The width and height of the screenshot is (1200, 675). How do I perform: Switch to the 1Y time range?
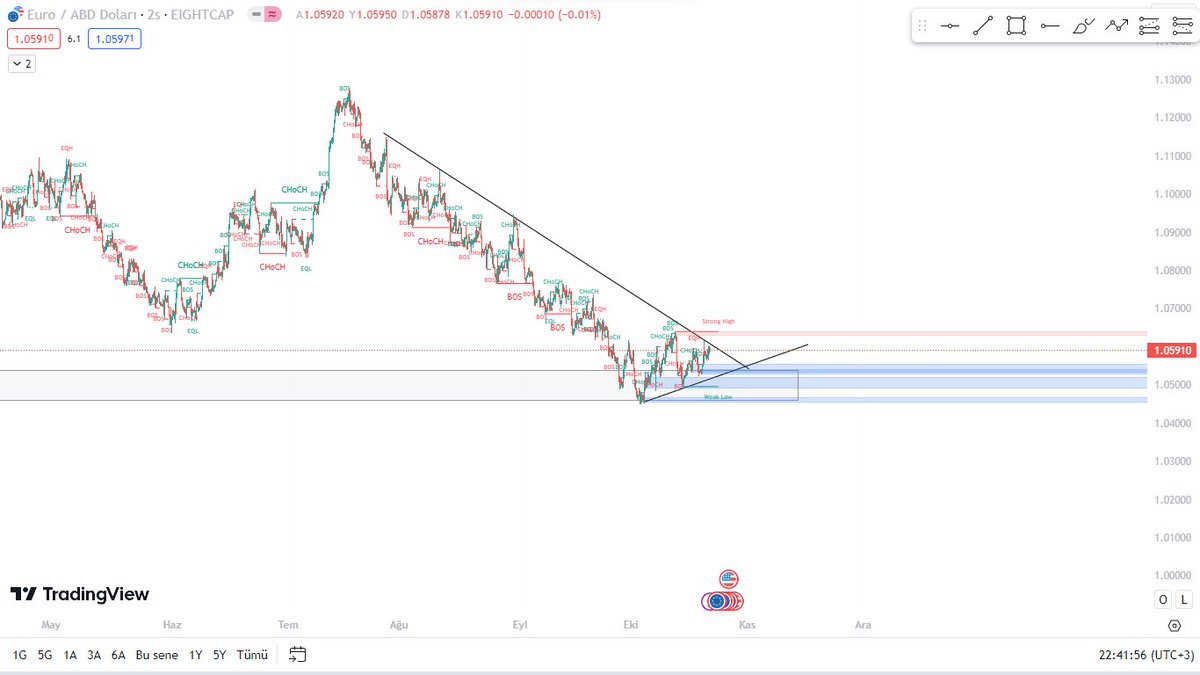point(194,655)
